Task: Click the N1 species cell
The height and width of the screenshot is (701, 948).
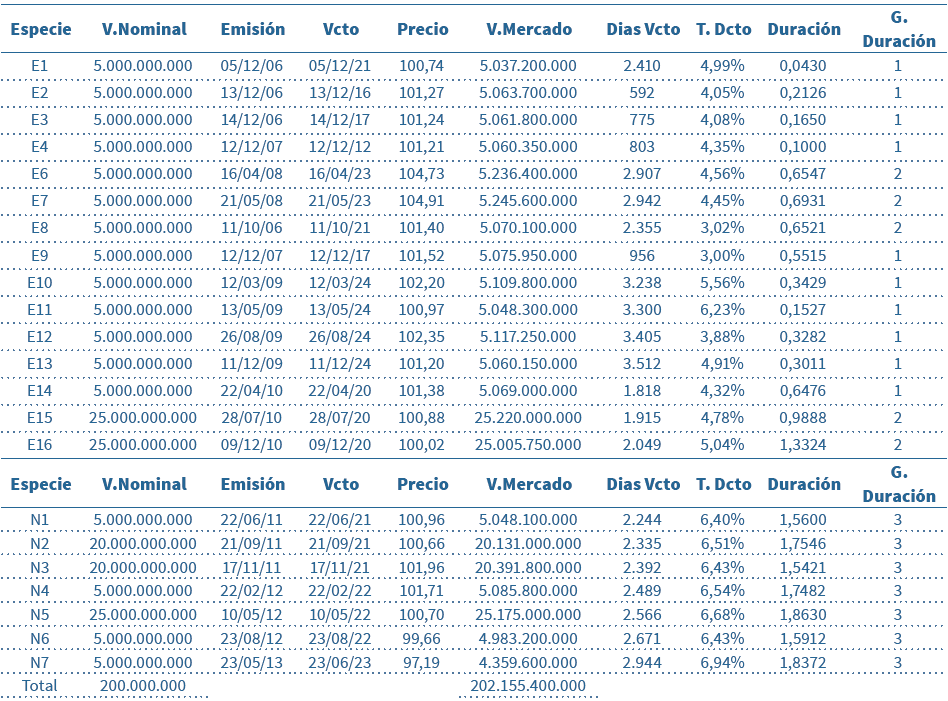Action: tap(40, 520)
